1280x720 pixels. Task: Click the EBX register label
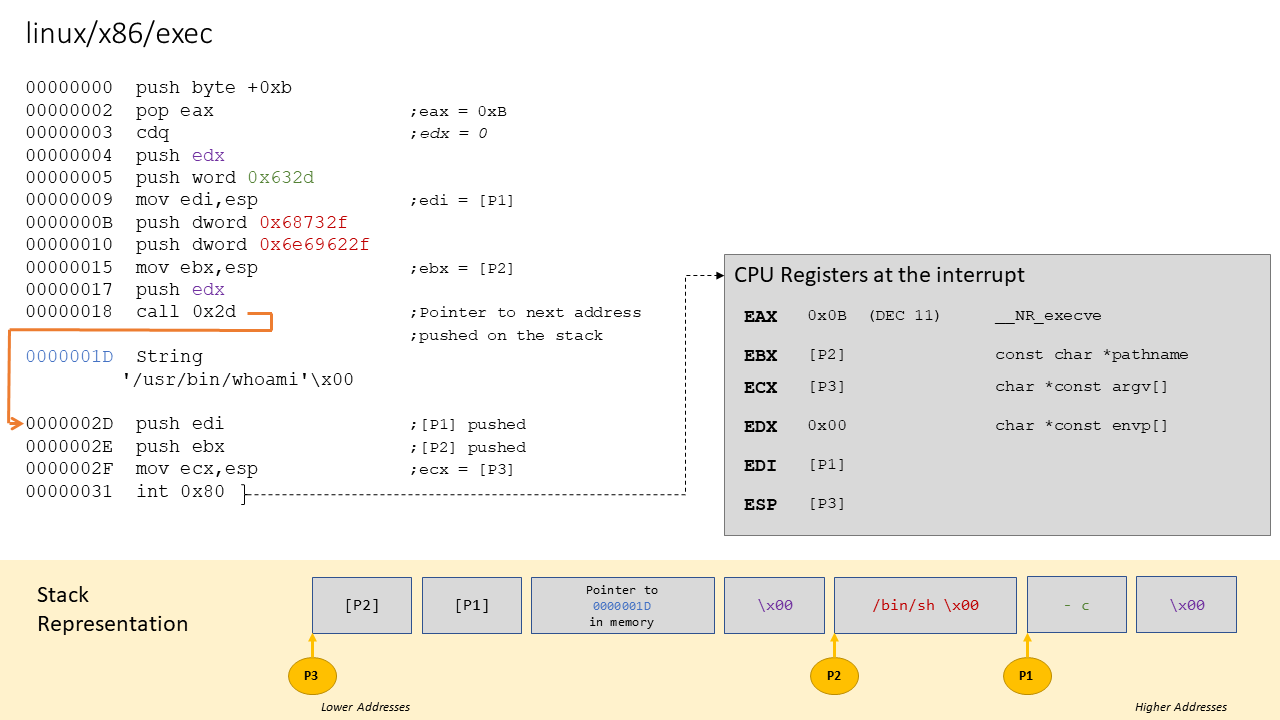760,355
